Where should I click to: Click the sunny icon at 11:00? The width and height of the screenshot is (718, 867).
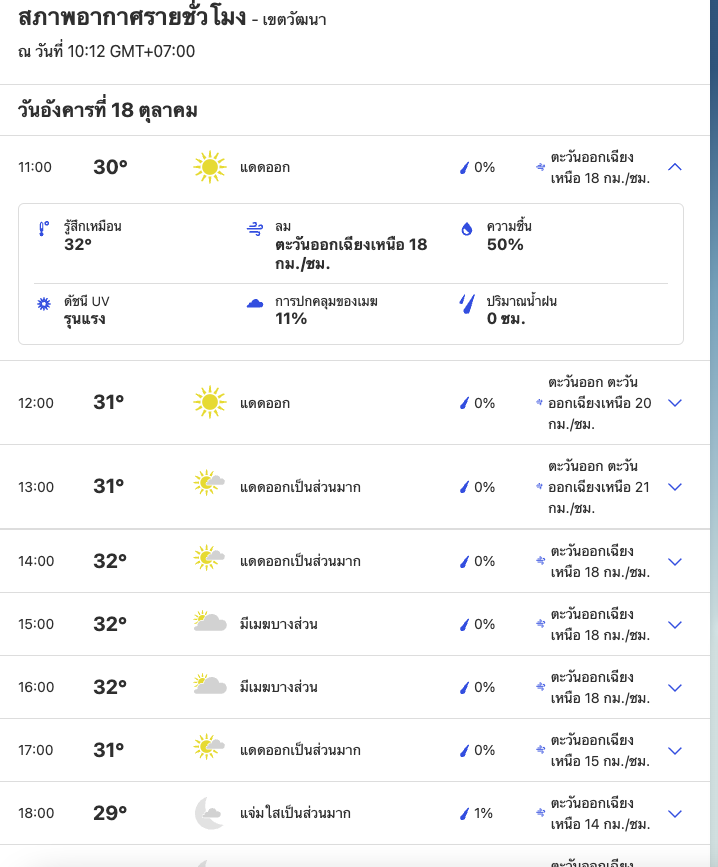[x=209, y=167]
